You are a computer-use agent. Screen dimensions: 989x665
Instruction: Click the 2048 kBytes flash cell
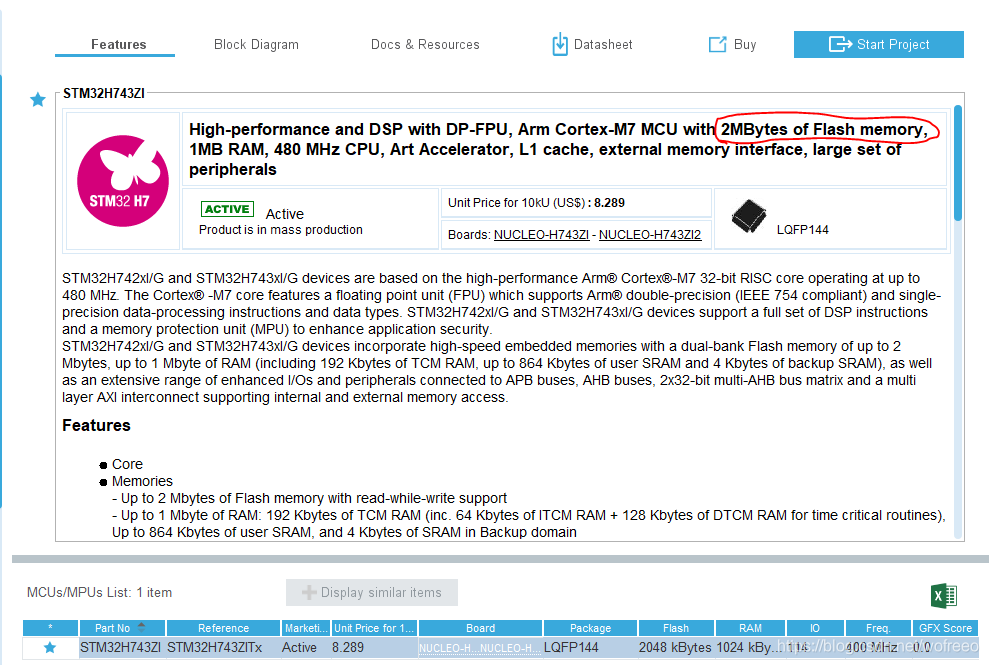pos(675,647)
